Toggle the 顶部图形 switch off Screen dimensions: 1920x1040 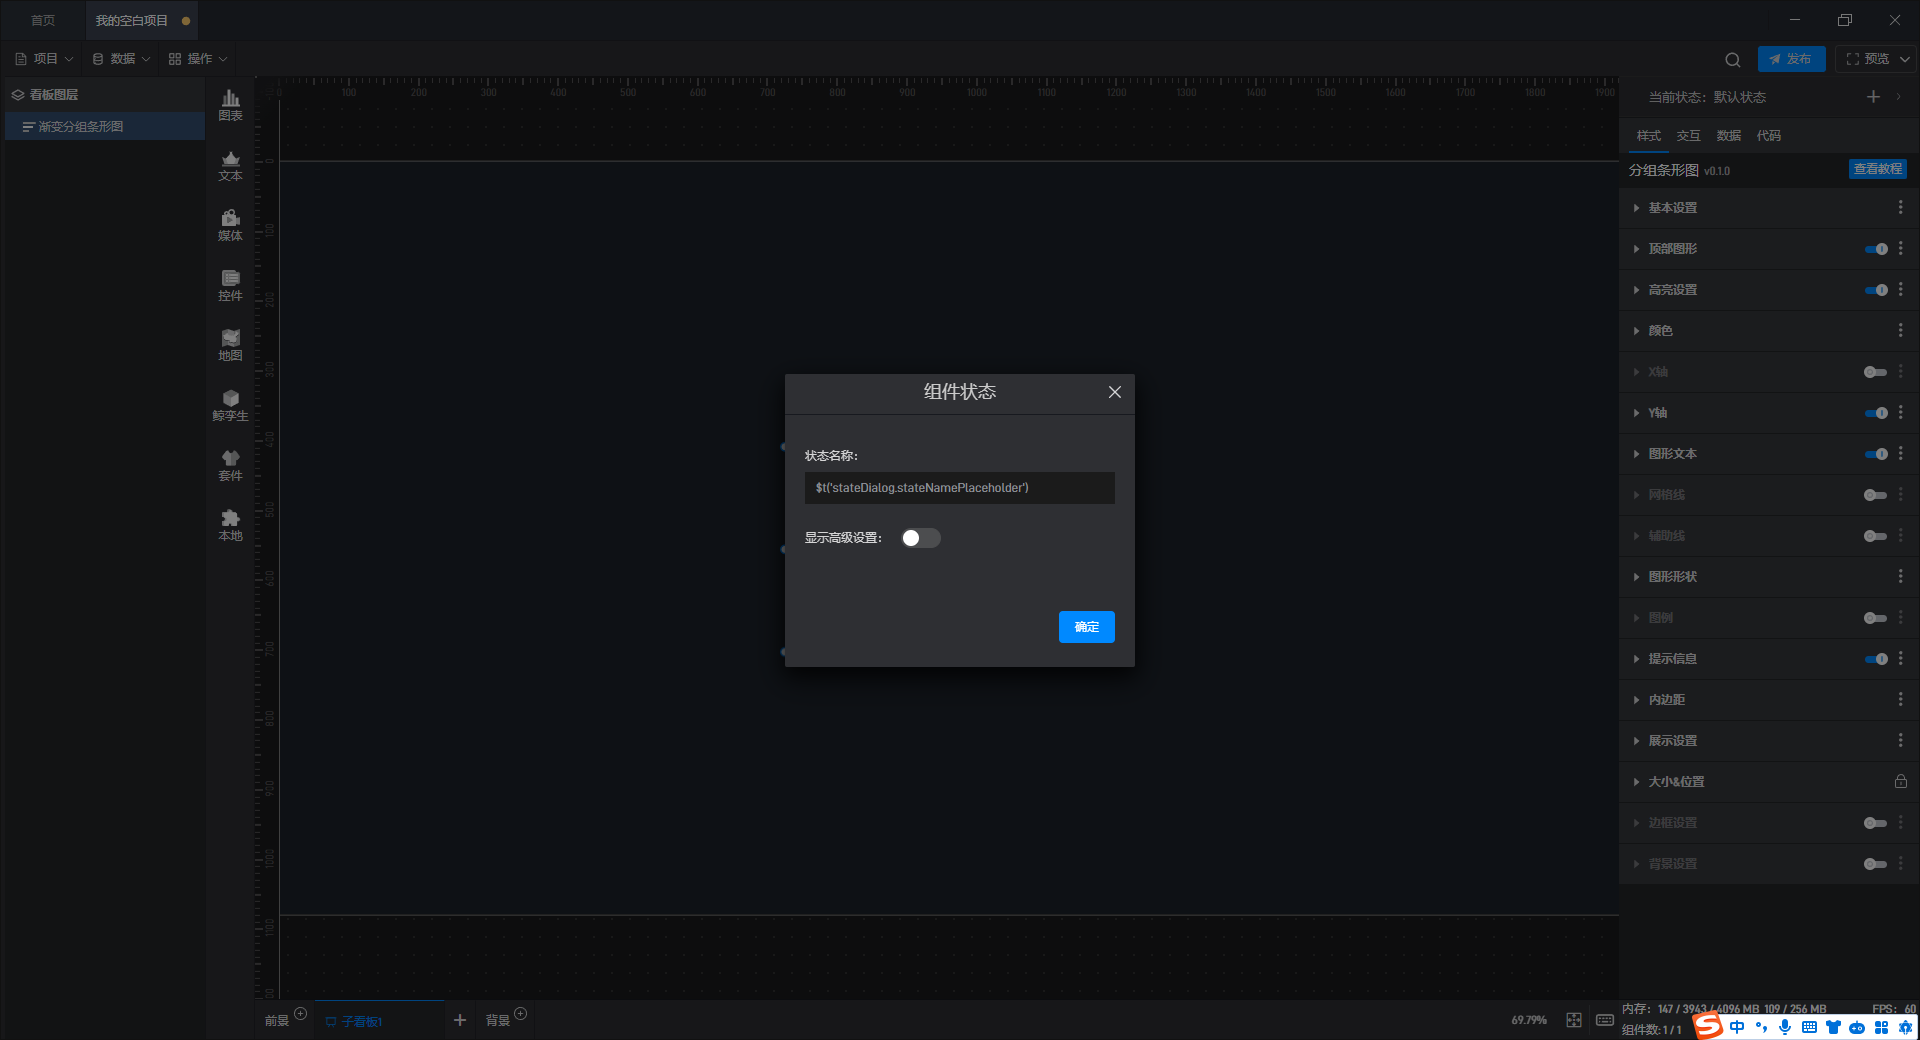coord(1876,249)
